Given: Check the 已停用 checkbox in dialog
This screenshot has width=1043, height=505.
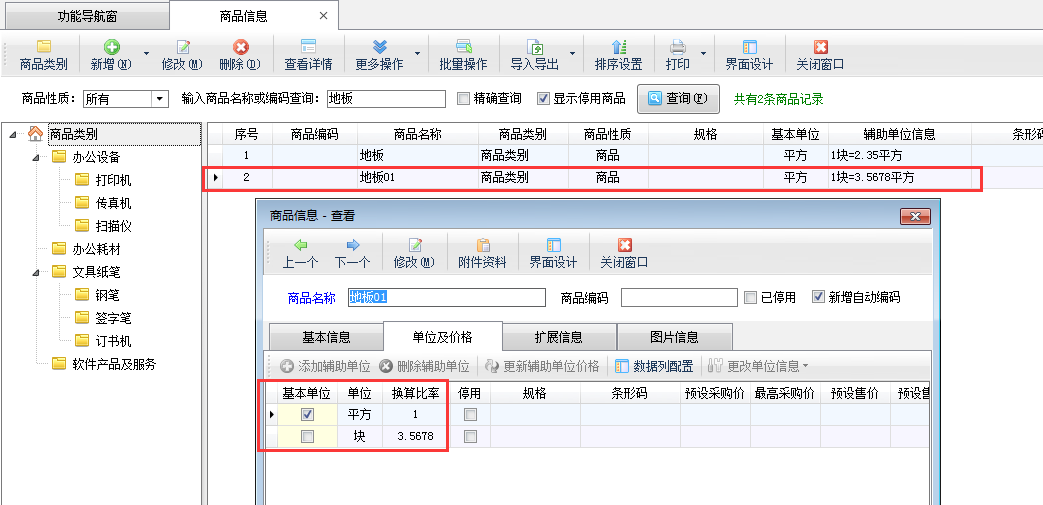Looking at the screenshot, I should 751,298.
